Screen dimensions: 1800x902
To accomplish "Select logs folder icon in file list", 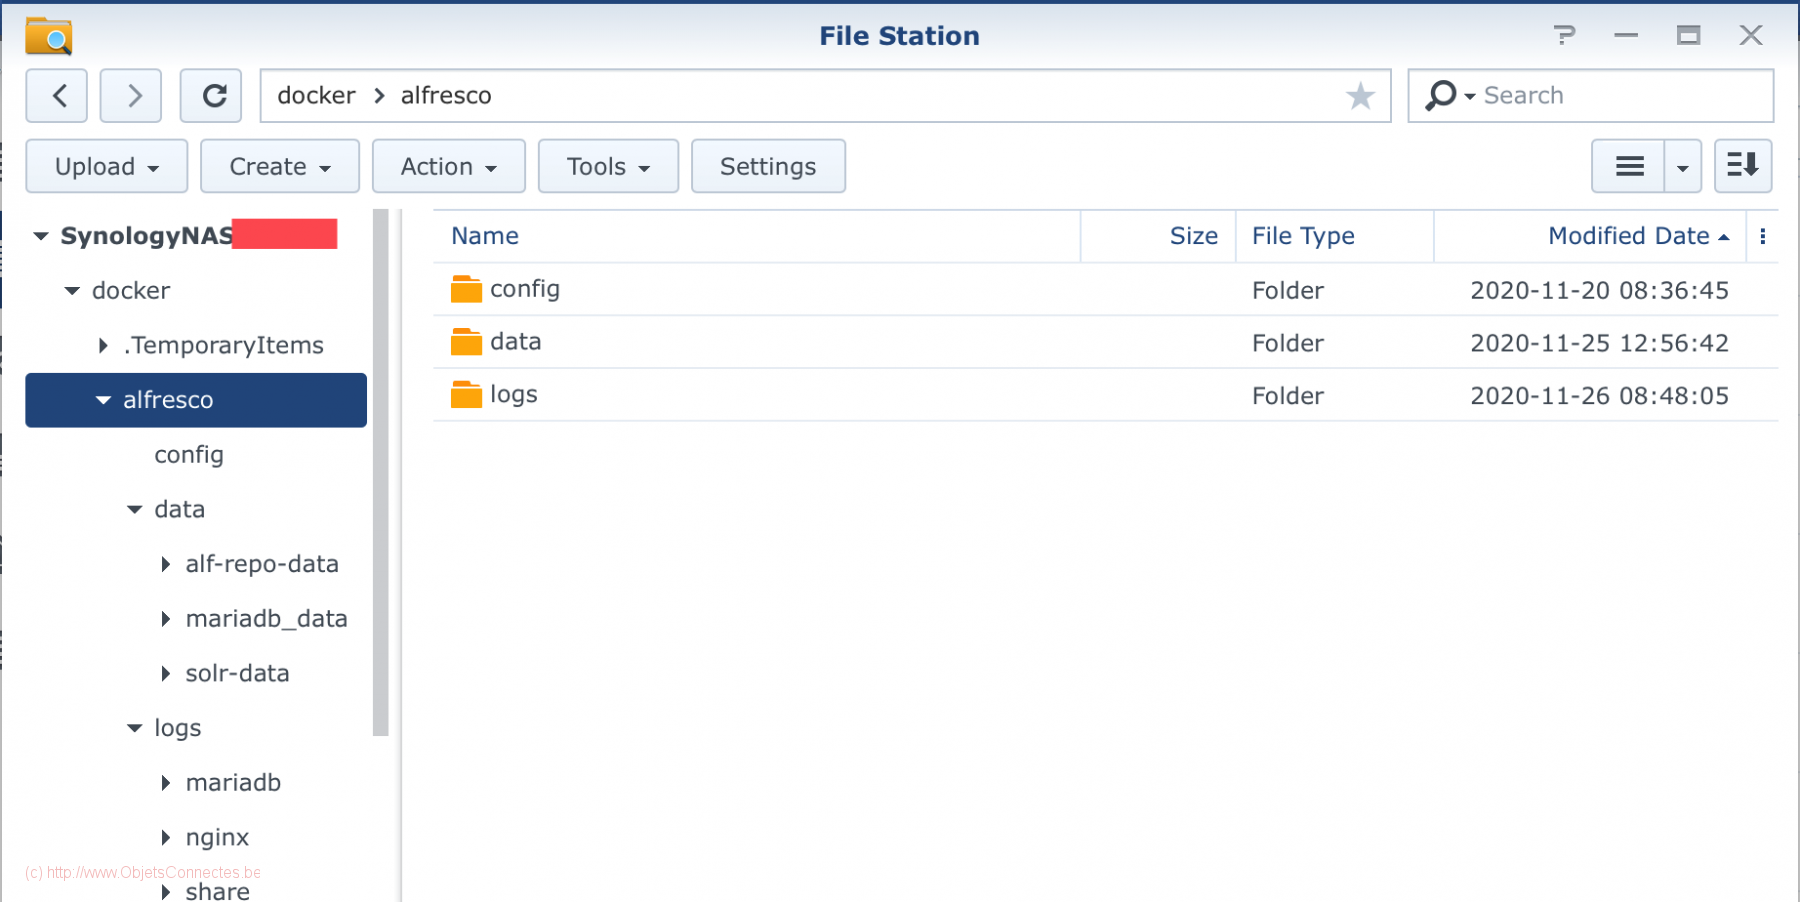I will click(466, 395).
